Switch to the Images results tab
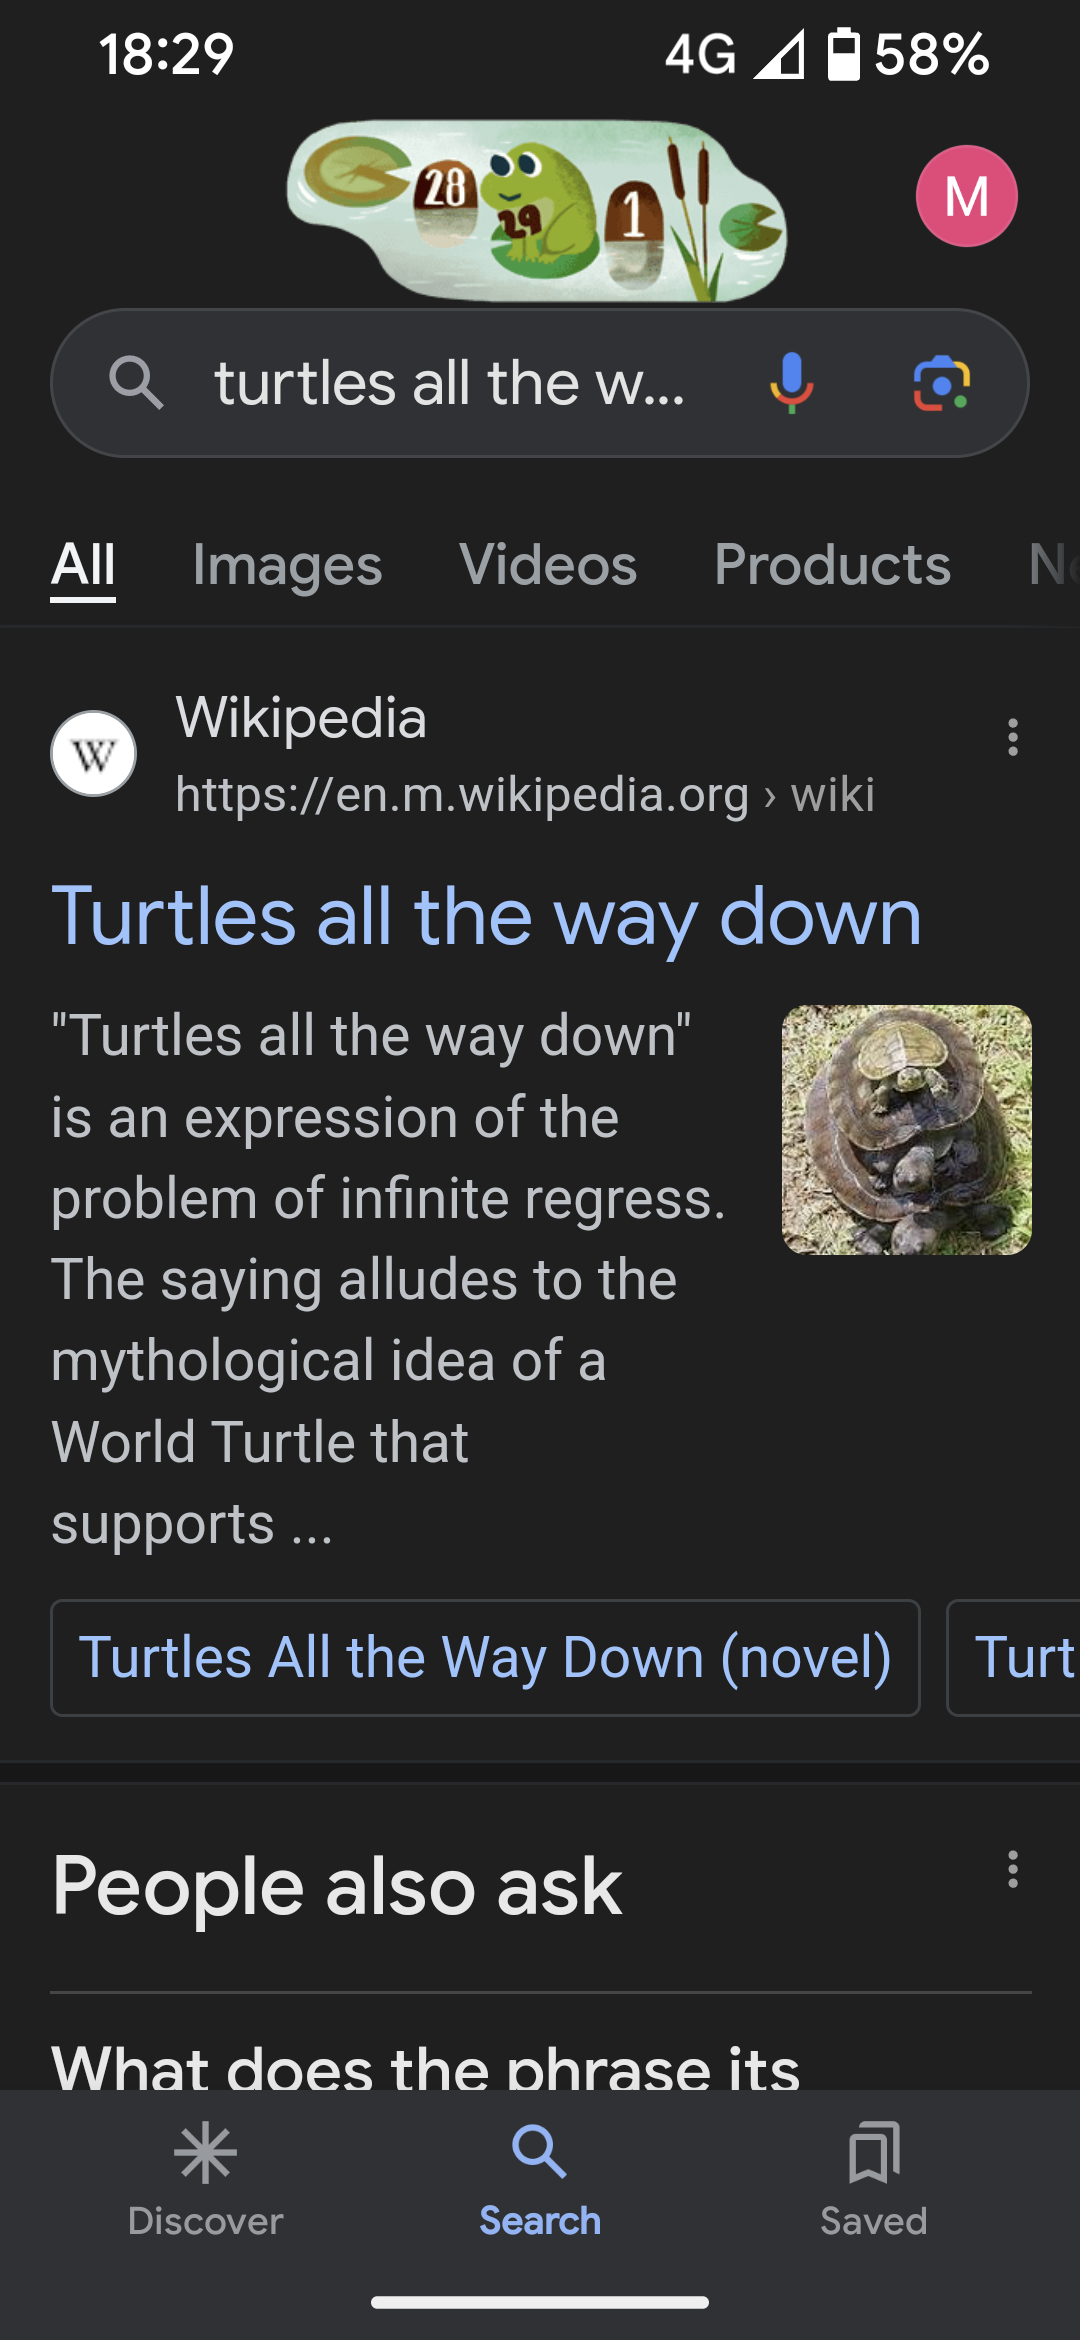 [x=287, y=566]
